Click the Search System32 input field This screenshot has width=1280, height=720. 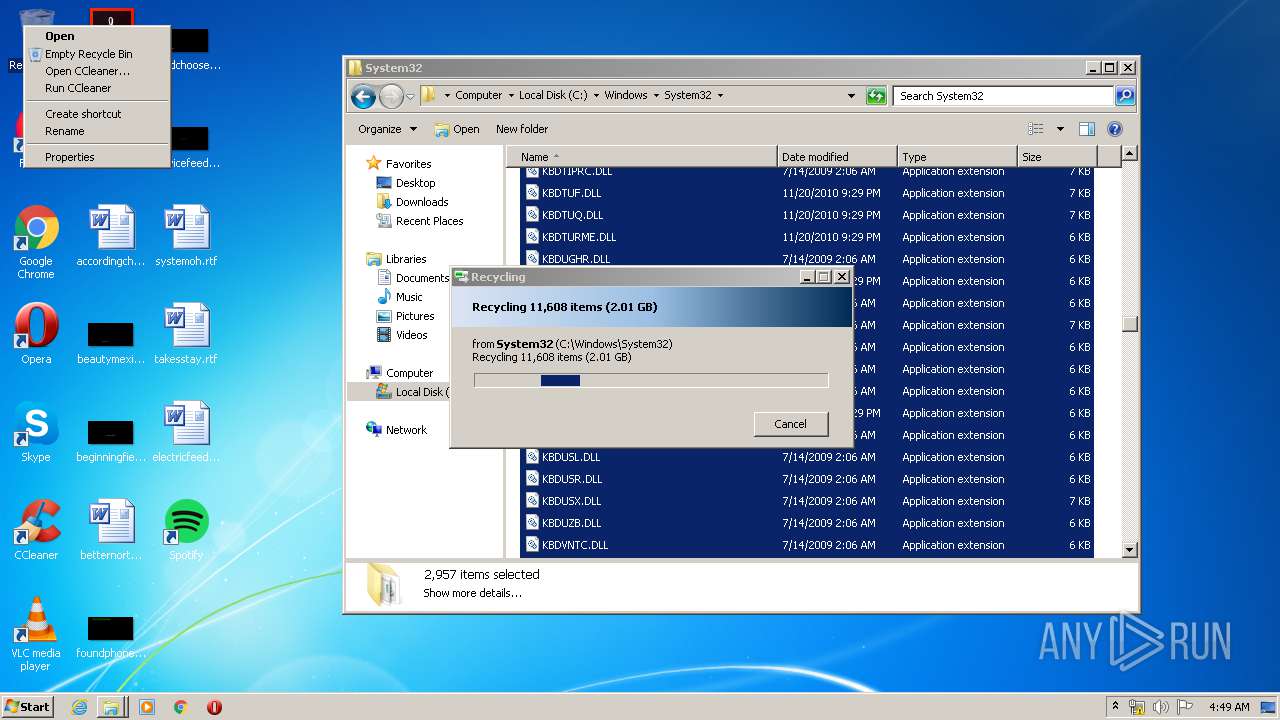pos(1003,96)
